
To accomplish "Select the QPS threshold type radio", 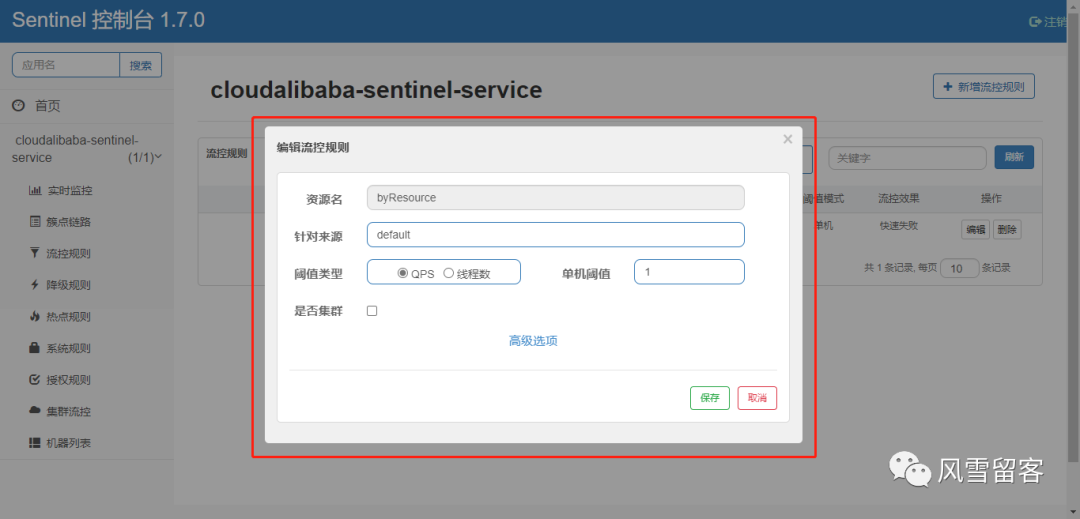I will (x=403, y=273).
